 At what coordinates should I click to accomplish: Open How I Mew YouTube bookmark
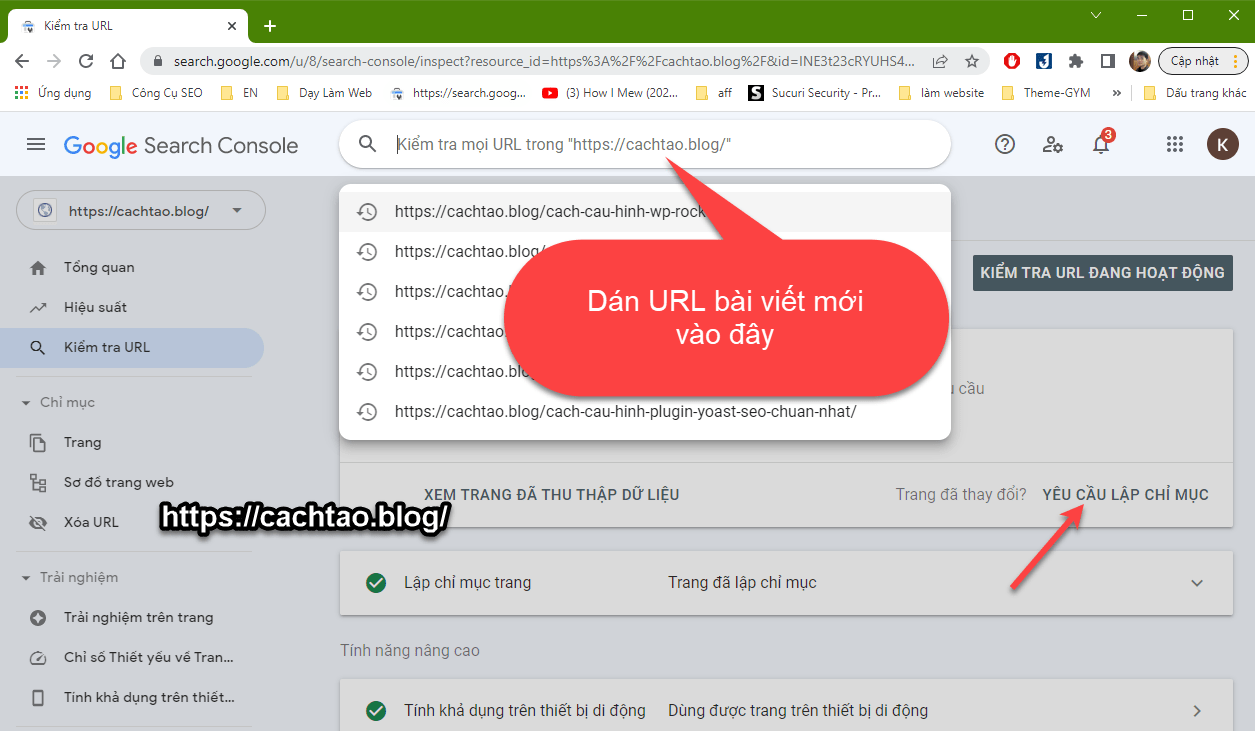pos(611,93)
